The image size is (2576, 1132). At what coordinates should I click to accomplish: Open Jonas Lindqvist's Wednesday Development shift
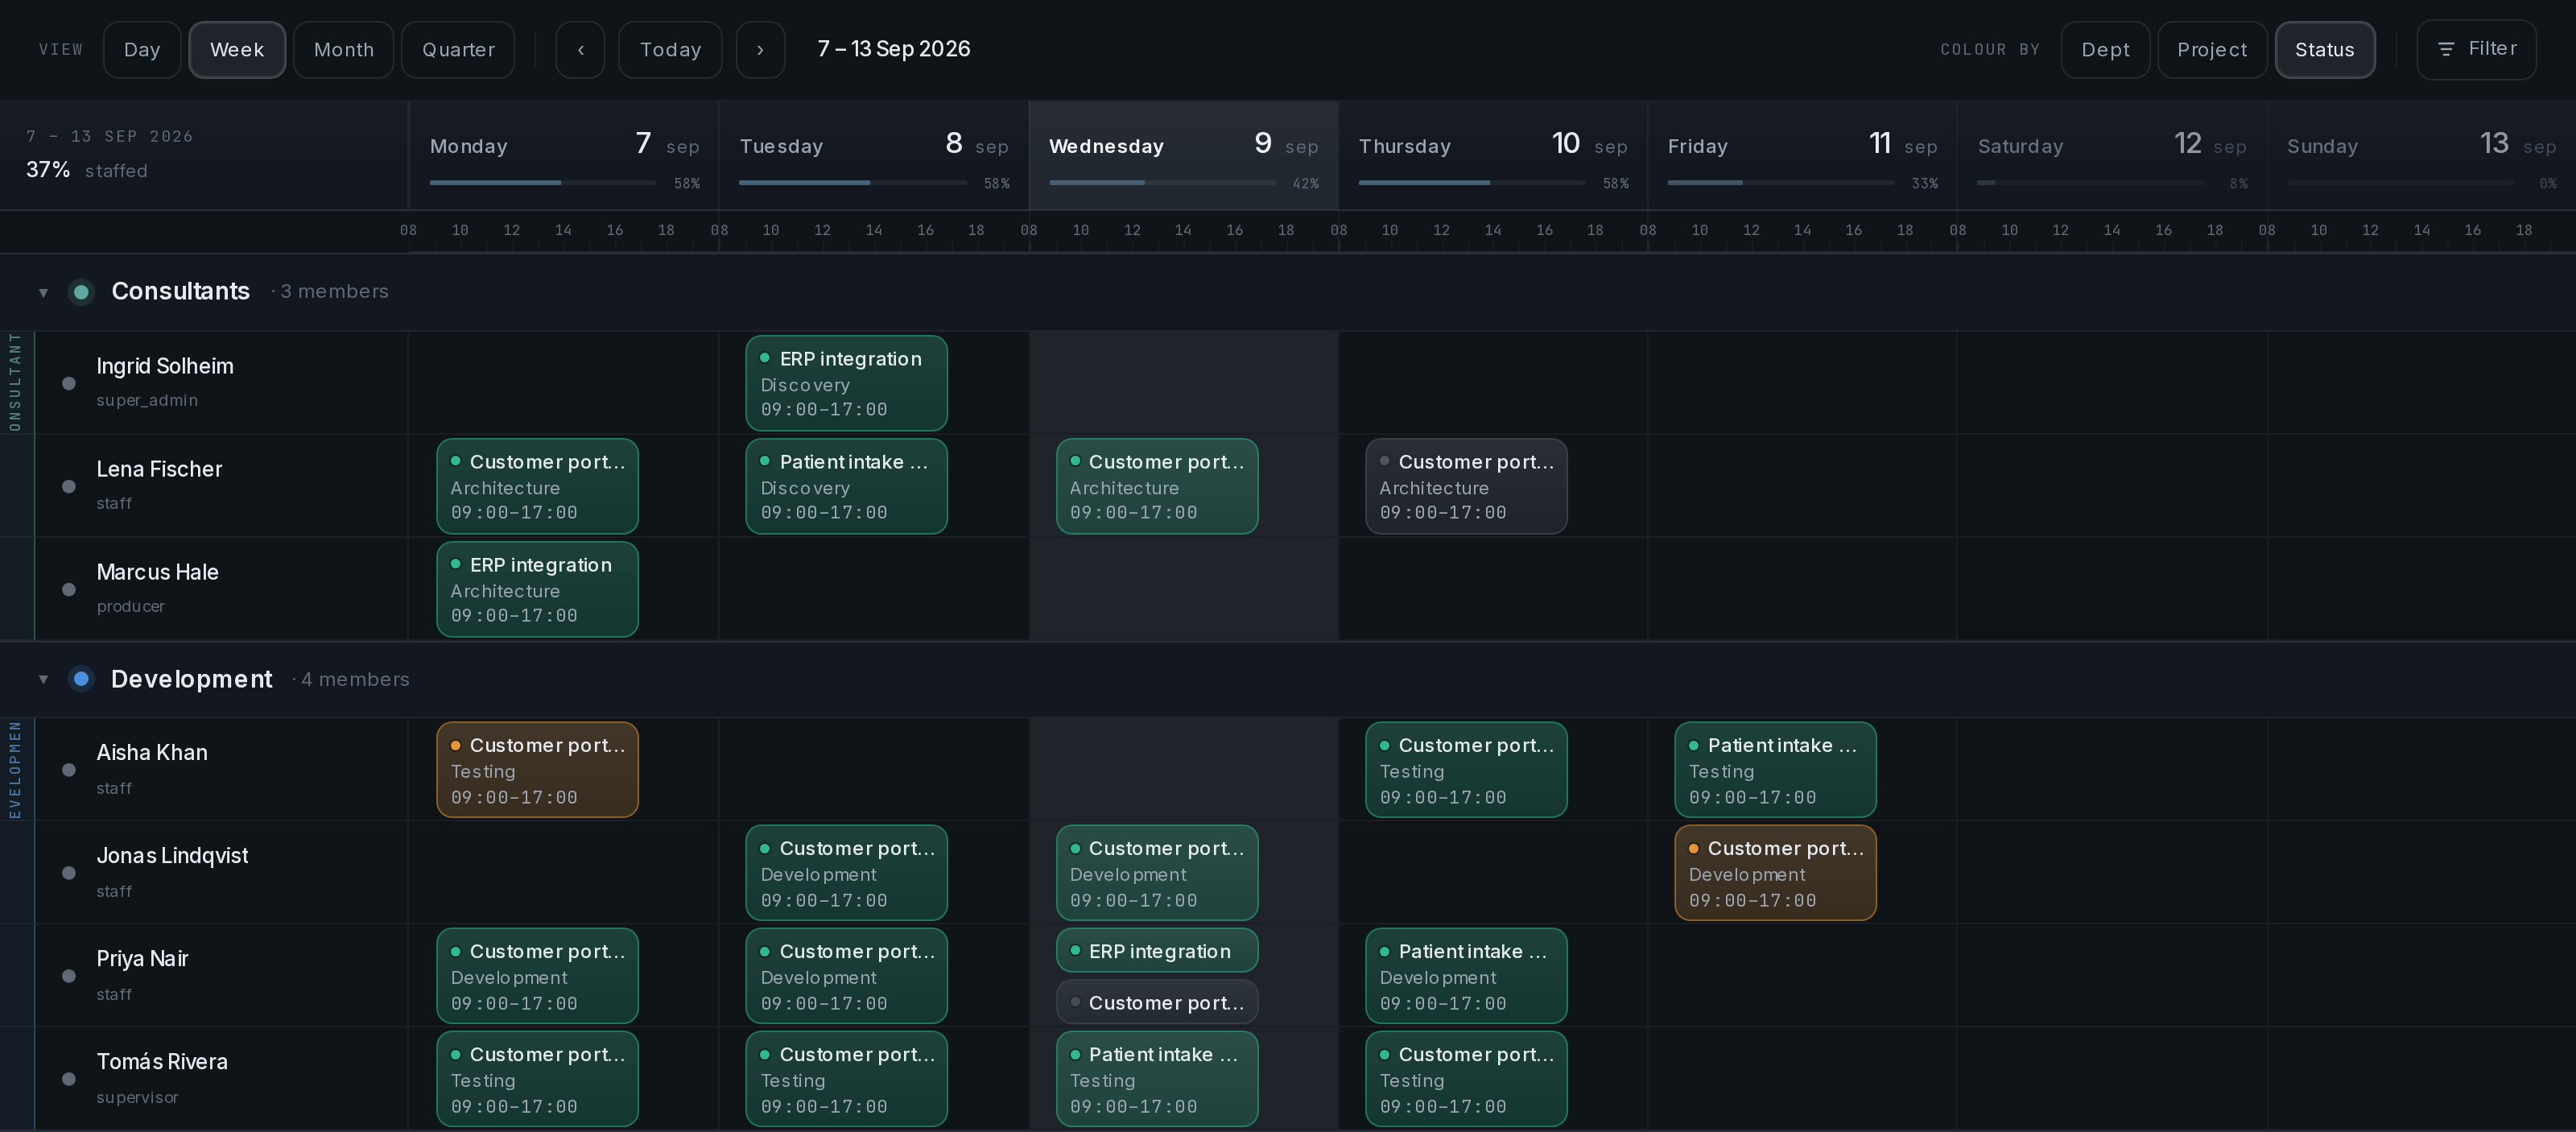(1157, 873)
